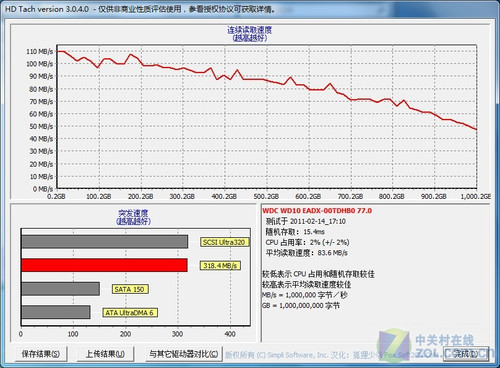
Task: Click the 连续读取速度 chart title
Action: point(250,30)
